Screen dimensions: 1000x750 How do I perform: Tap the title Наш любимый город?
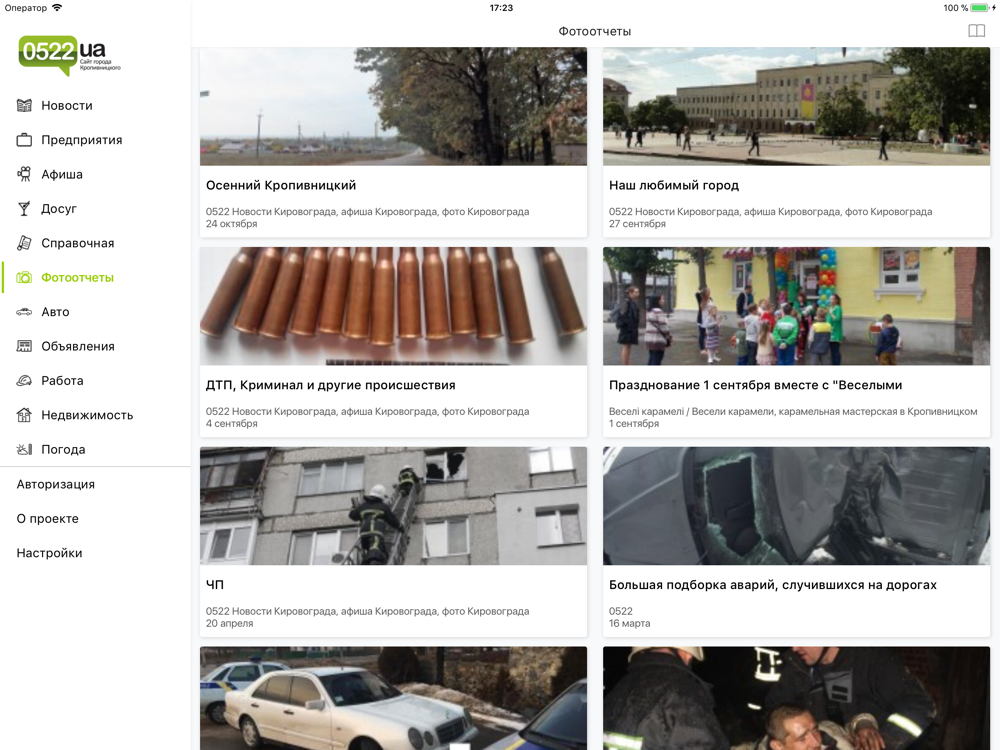click(674, 186)
